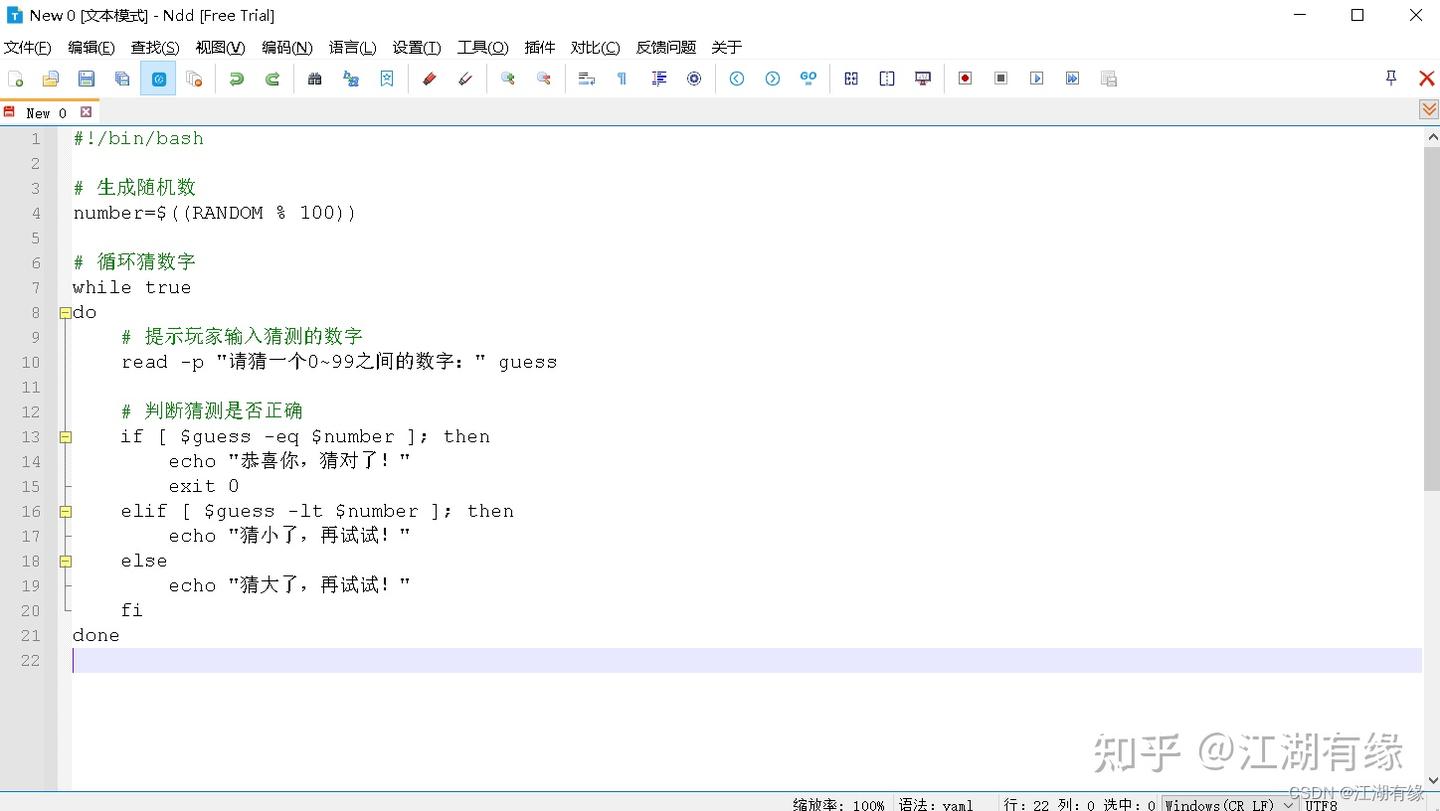Toggle word wrap mode

click(585, 78)
